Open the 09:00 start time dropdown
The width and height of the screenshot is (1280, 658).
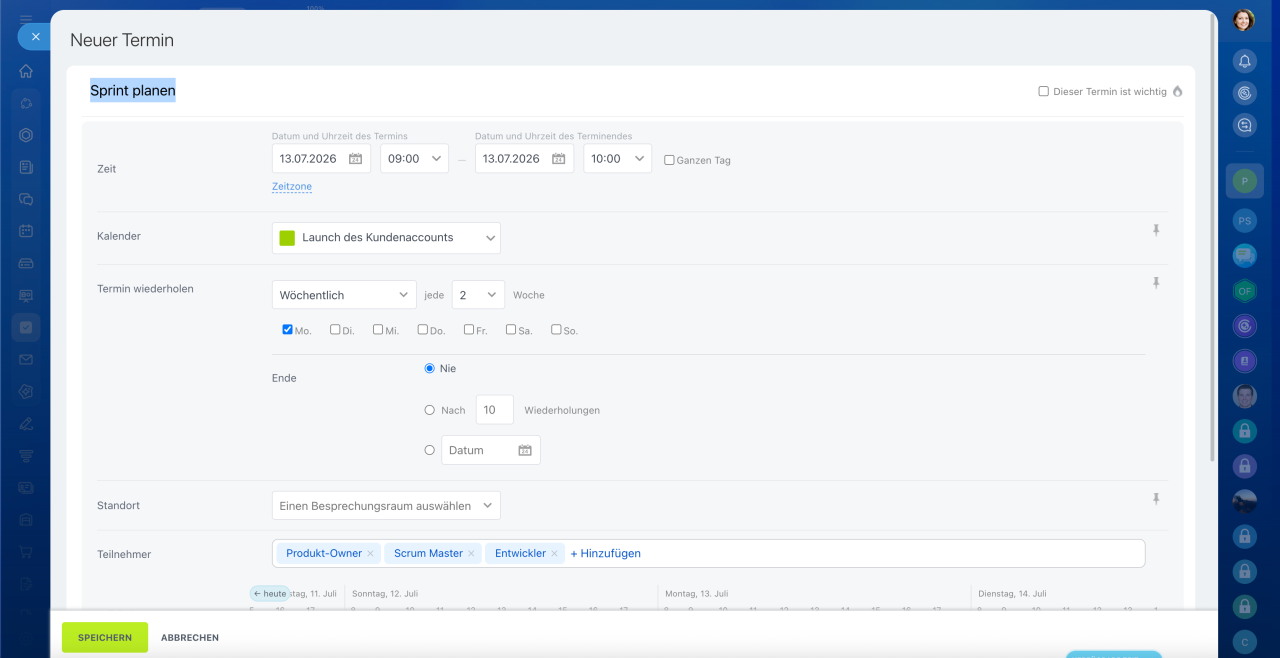click(414, 158)
